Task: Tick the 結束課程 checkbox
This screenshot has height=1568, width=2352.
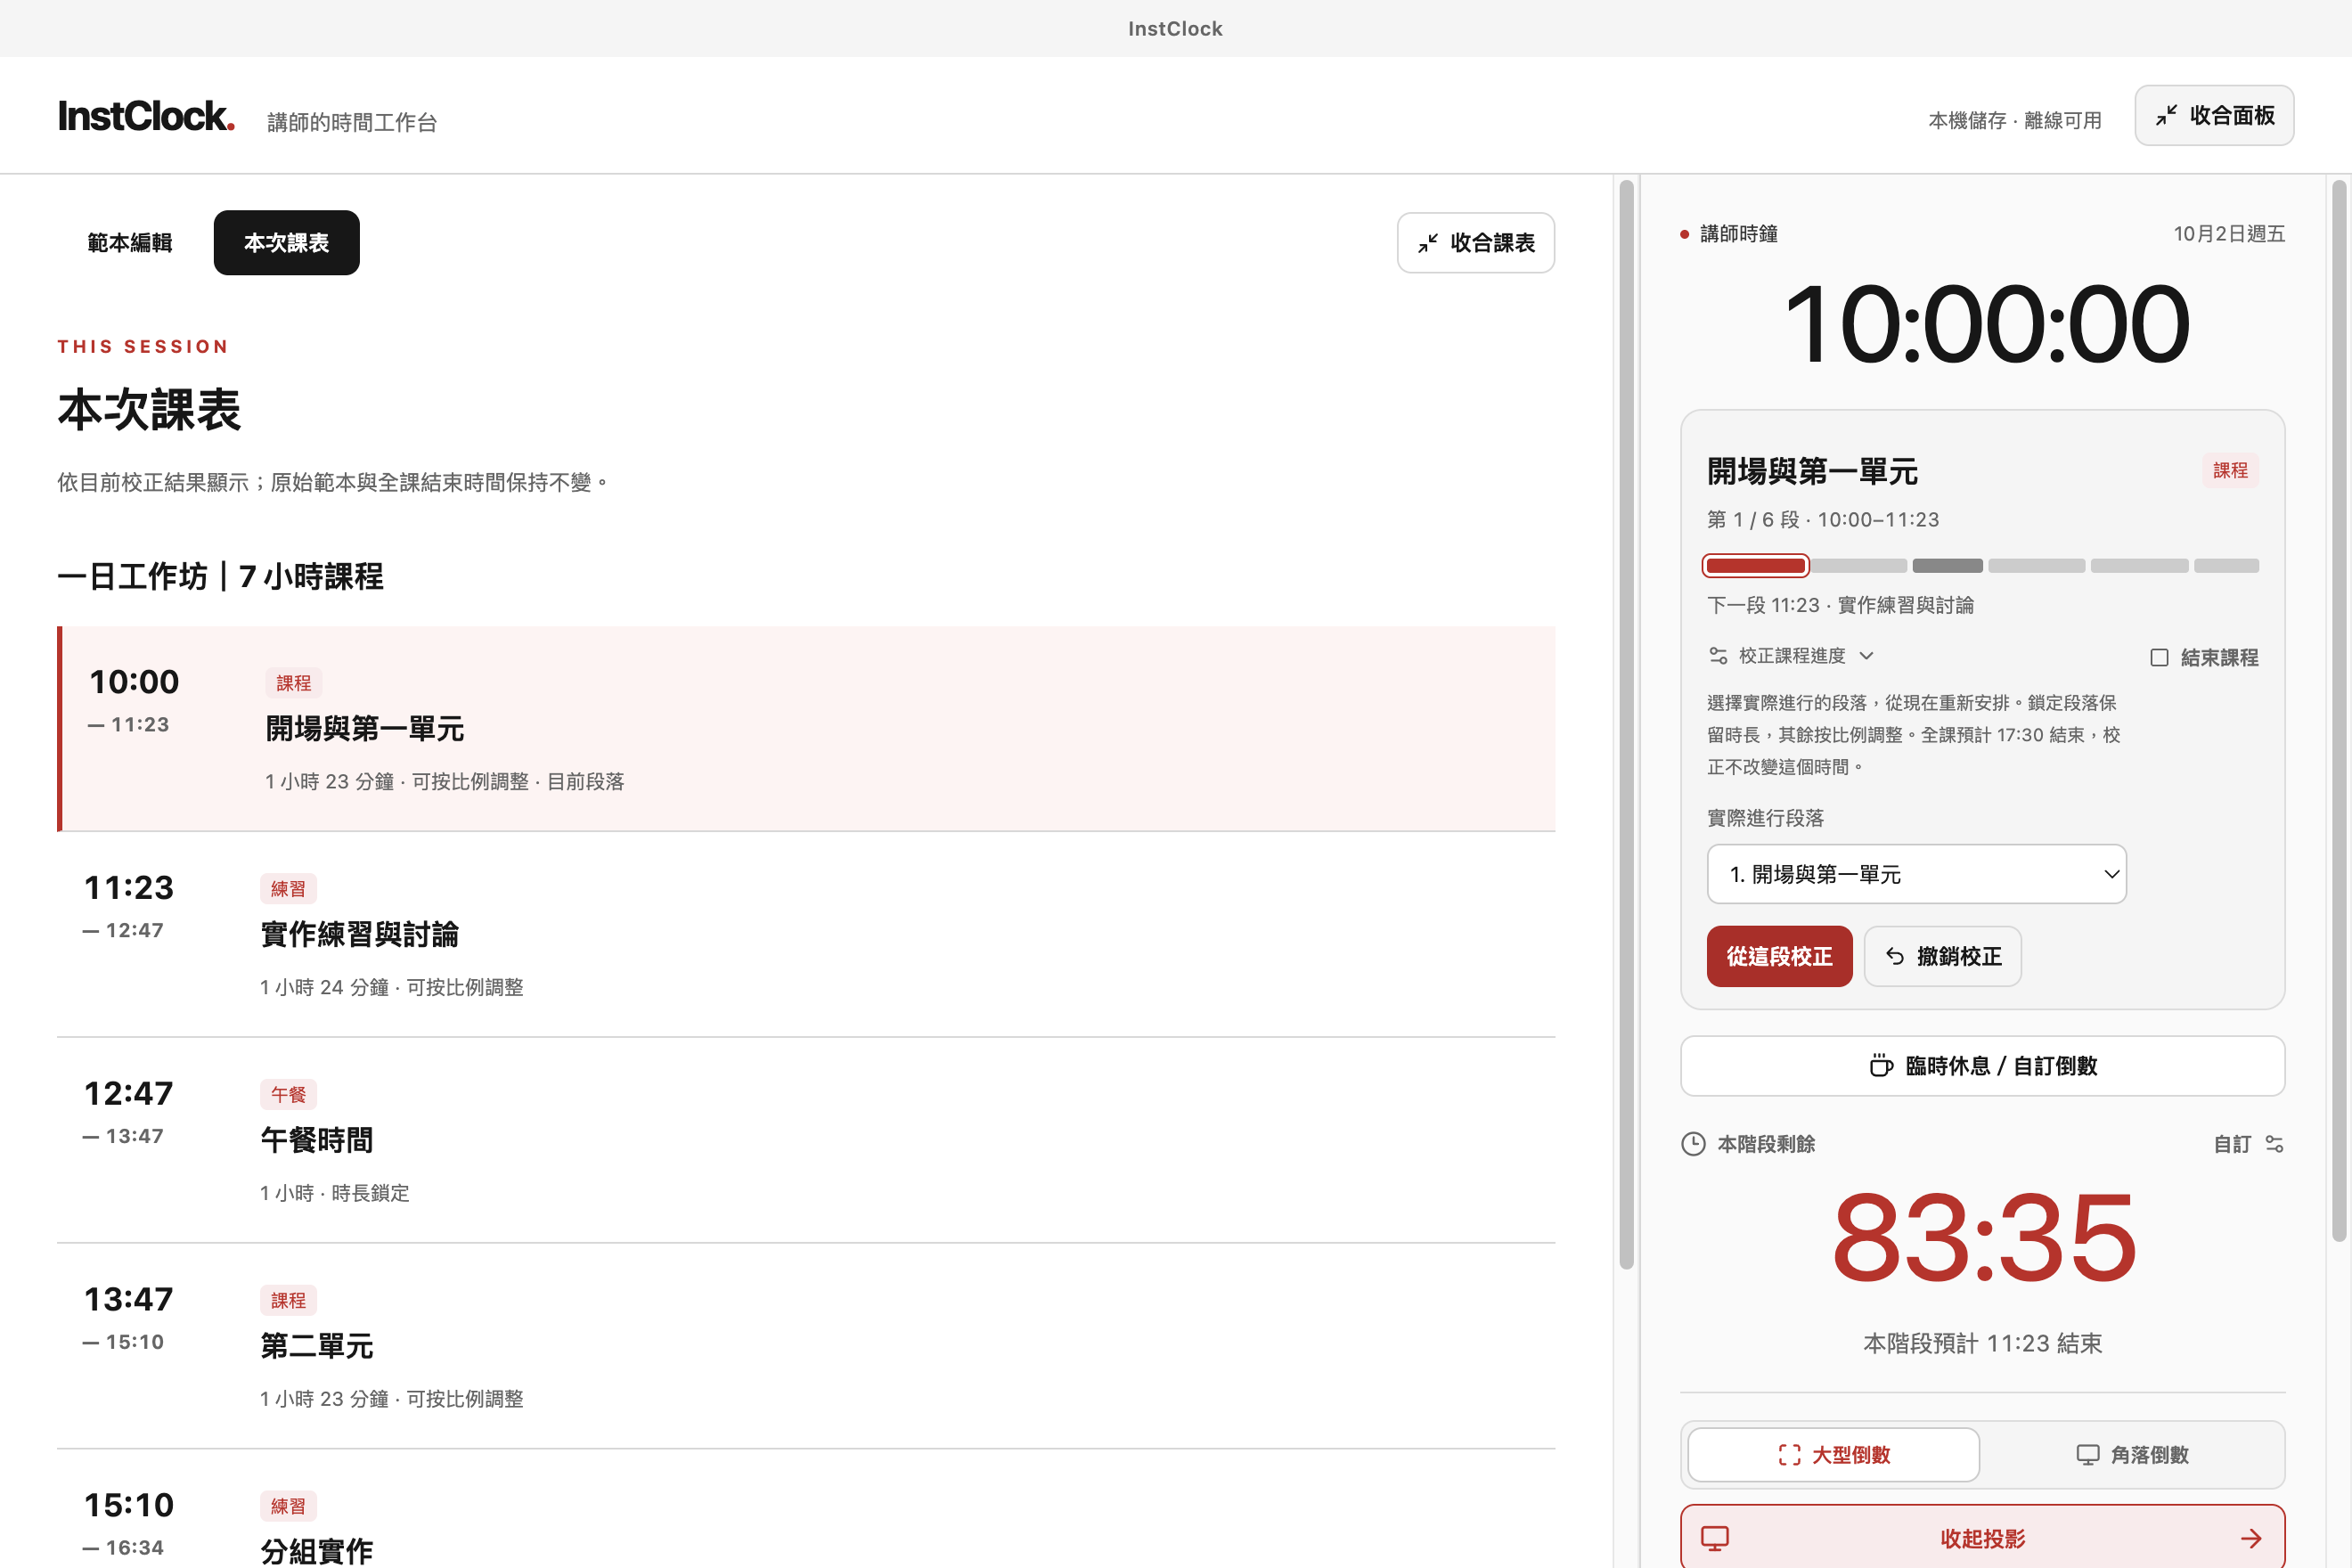Action: [x=2159, y=658]
